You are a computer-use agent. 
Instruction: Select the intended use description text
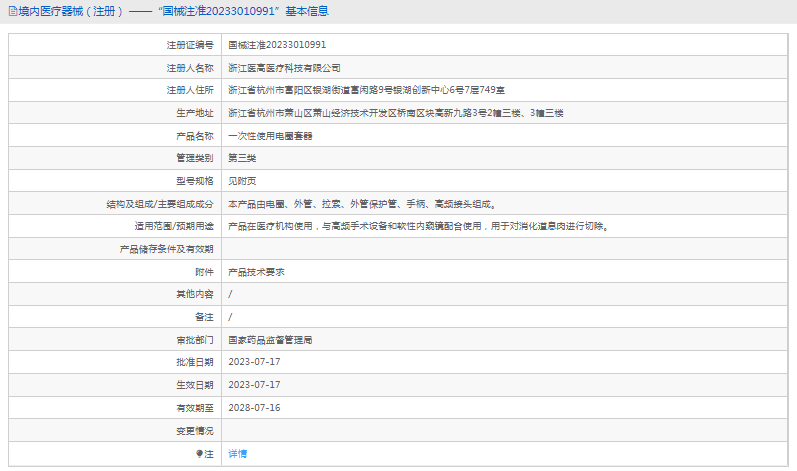pos(419,226)
